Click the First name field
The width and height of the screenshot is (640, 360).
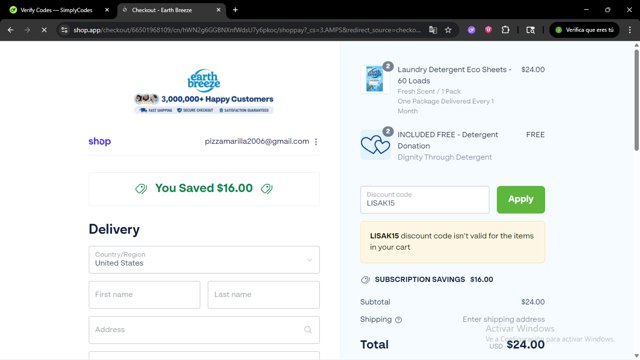point(144,295)
